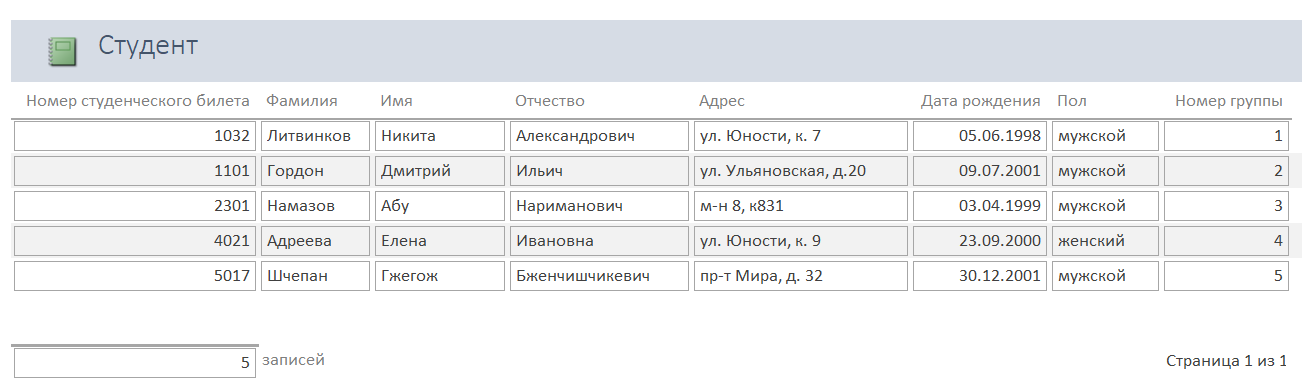Viewport: 1302px width, 390px height.
Task: Click the 'Фамилия' column header
Action: tap(302, 101)
